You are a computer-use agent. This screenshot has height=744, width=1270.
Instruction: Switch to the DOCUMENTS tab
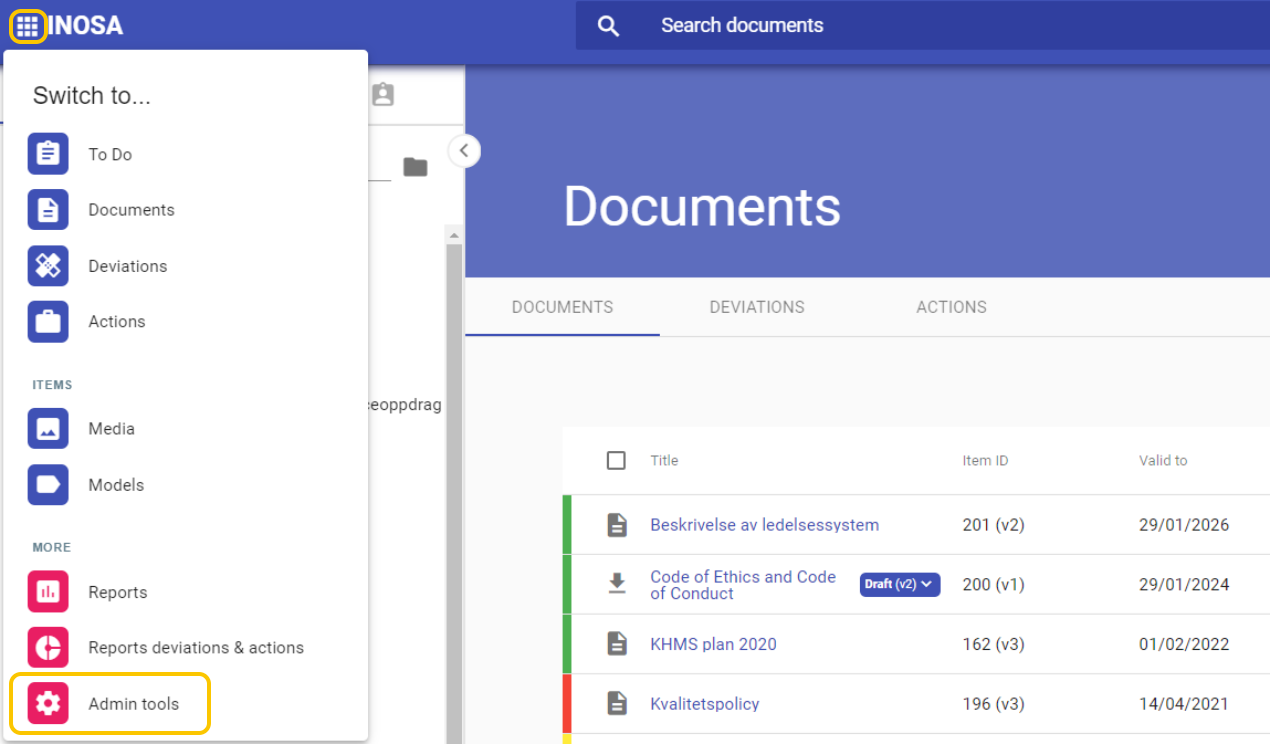(562, 307)
